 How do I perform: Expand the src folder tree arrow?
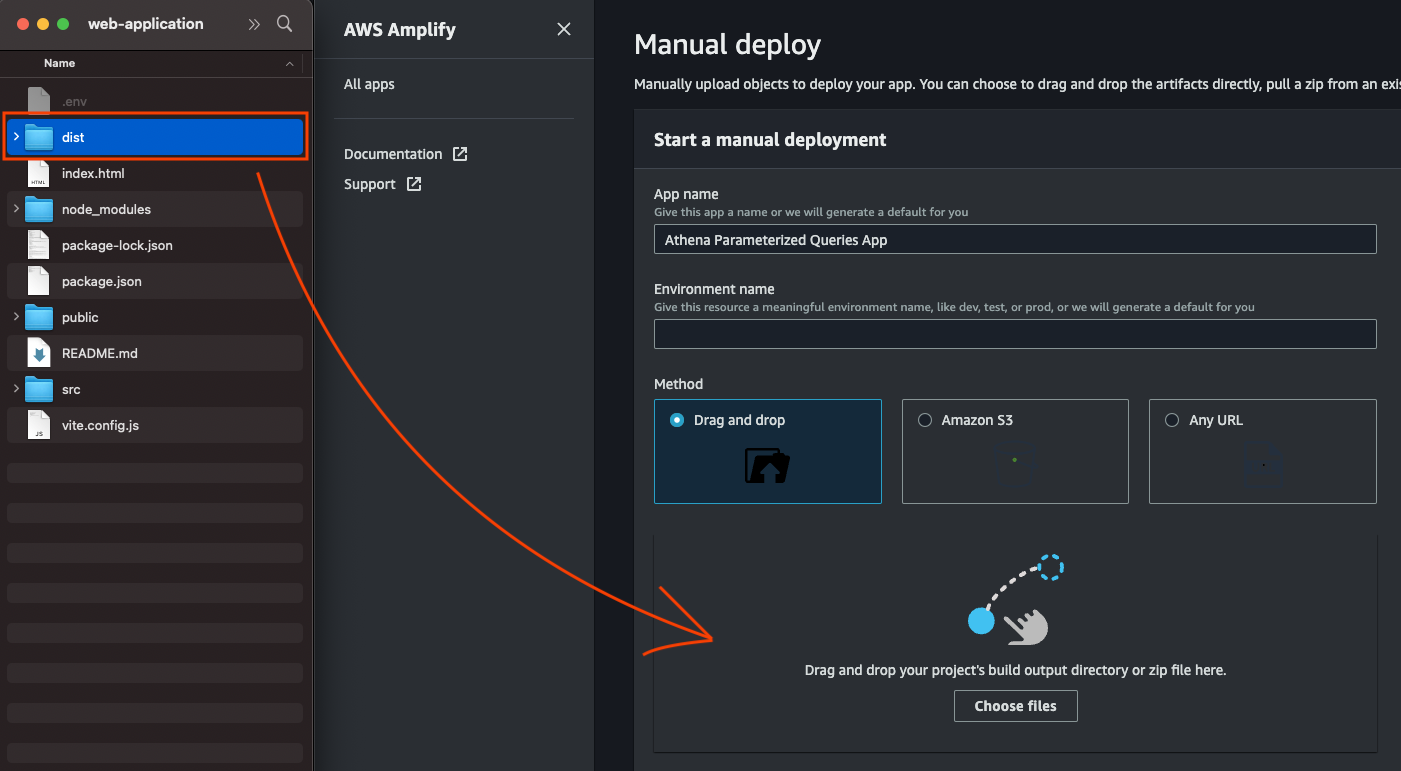coord(15,389)
